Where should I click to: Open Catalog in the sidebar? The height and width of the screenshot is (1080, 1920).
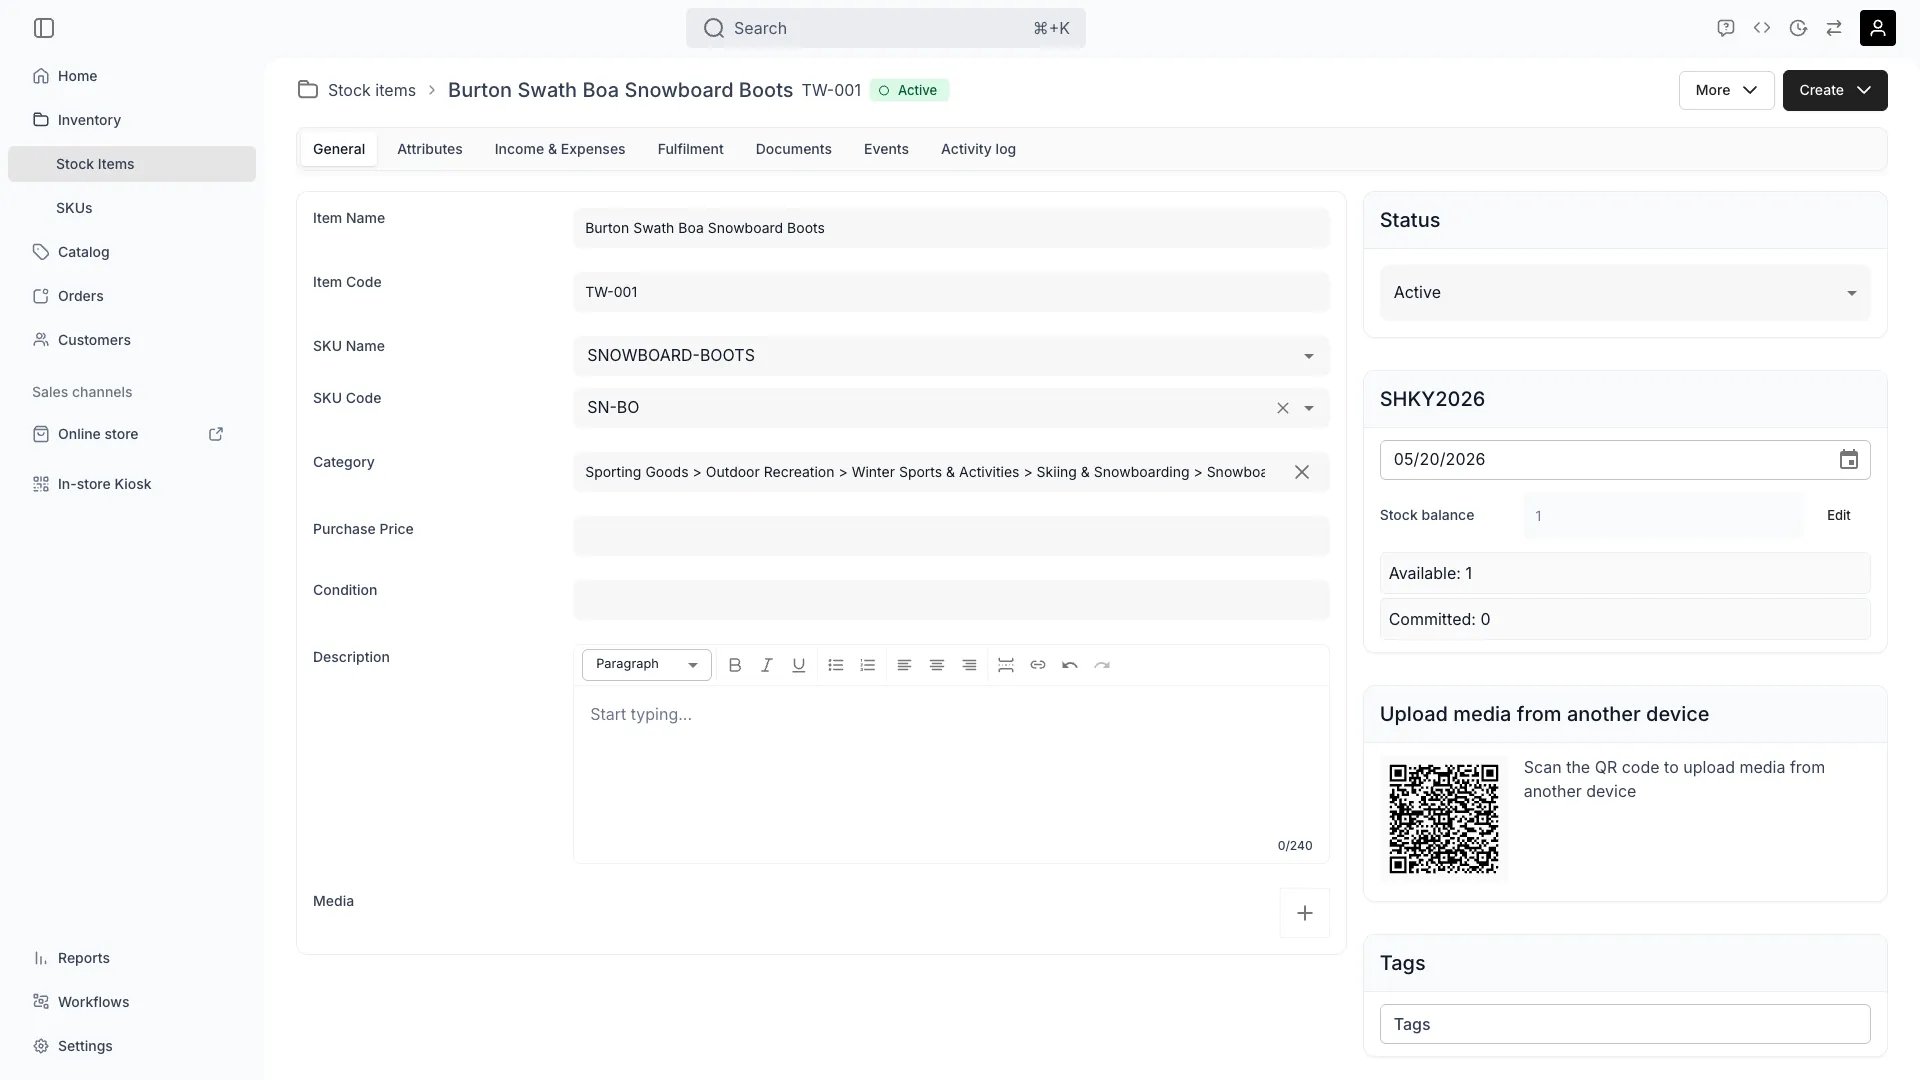pyautogui.click(x=132, y=252)
